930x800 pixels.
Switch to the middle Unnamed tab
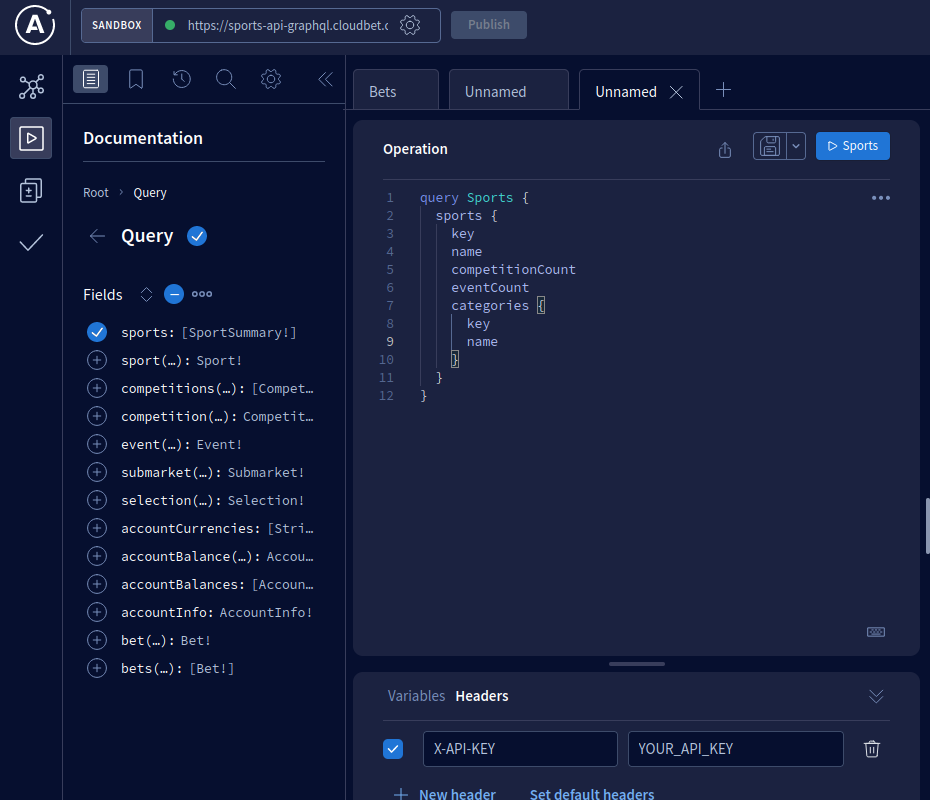tap(509, 90)
